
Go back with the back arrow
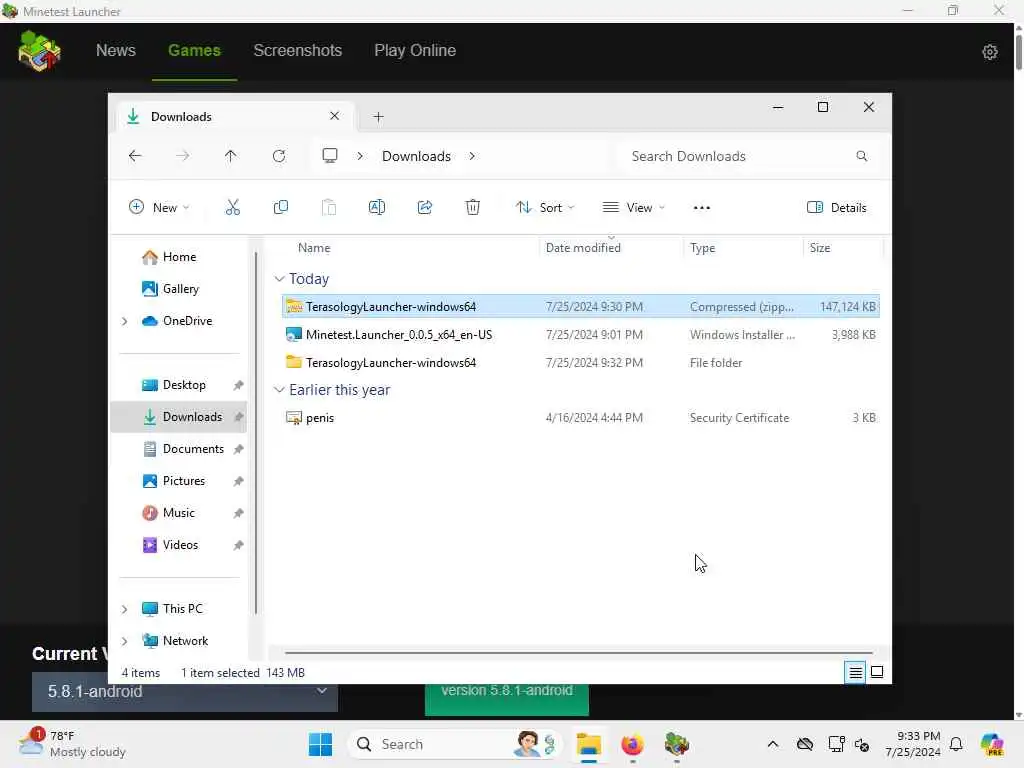click(135, 156)
